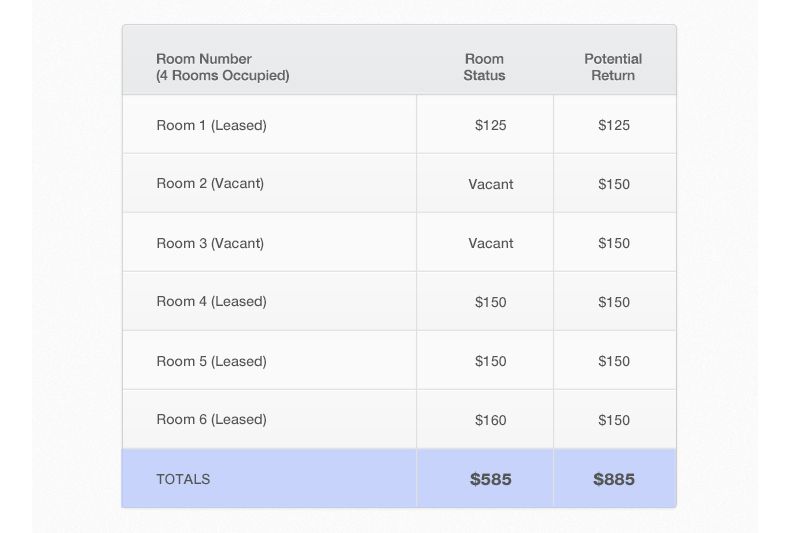Select Room 1 potential return $125
Image resolution: width=800 pixels, height=533 pixels.
[x=614, y=125]
